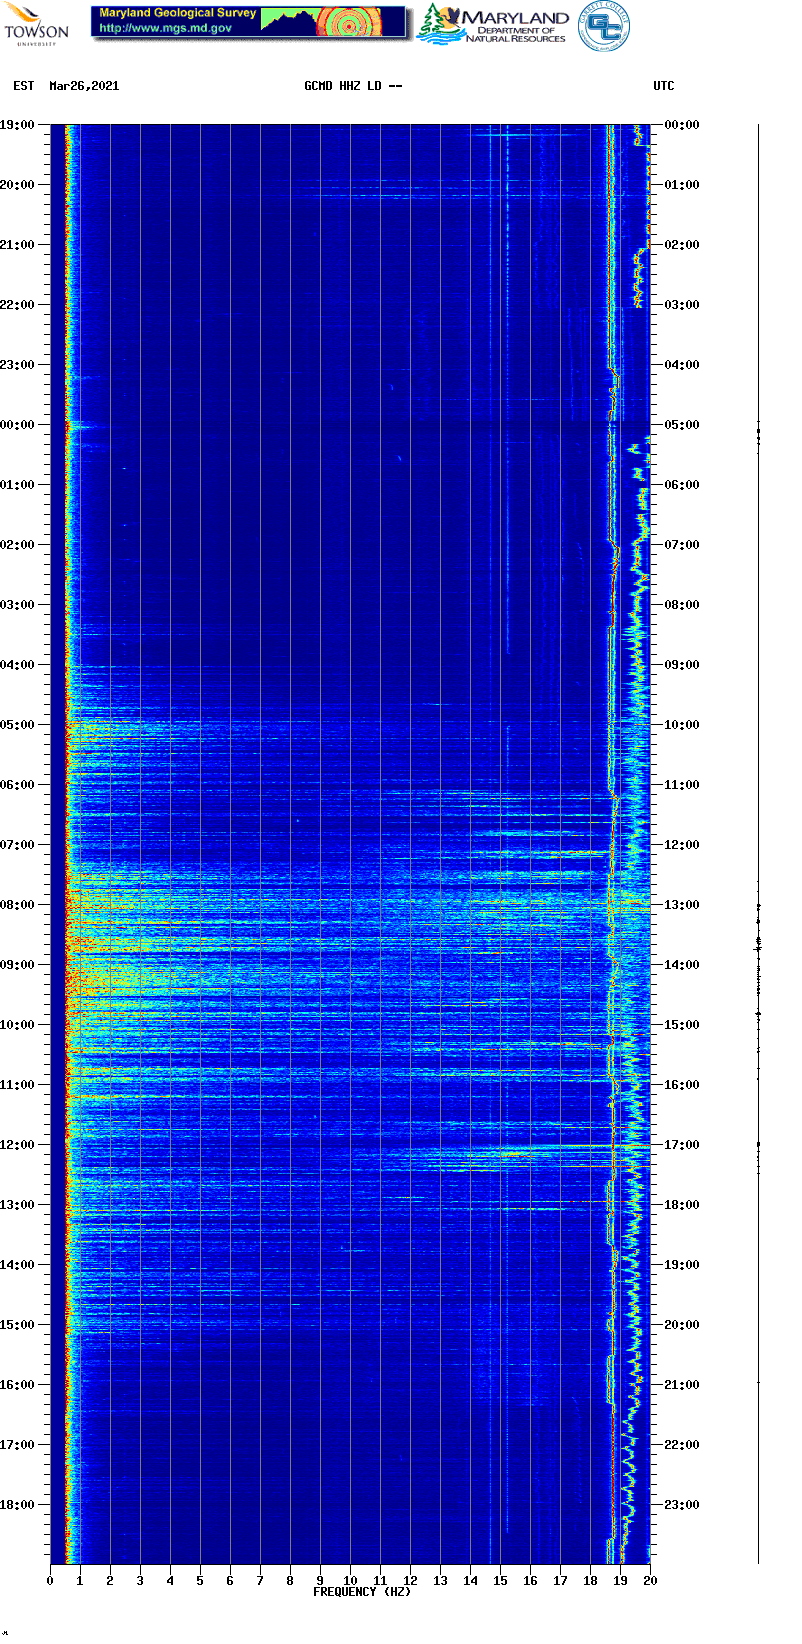The height and width of the screenshot is (1644, 802).
Task: Open the http://www.mgs.md.gov link
Action: (165, 29)
